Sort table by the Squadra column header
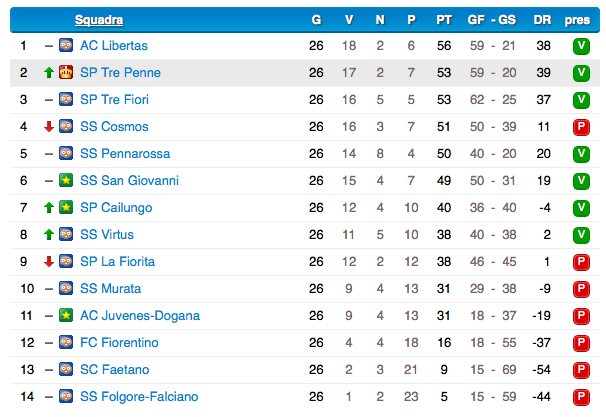The height and width of the screenshot is (417, 606). point(99,20)
